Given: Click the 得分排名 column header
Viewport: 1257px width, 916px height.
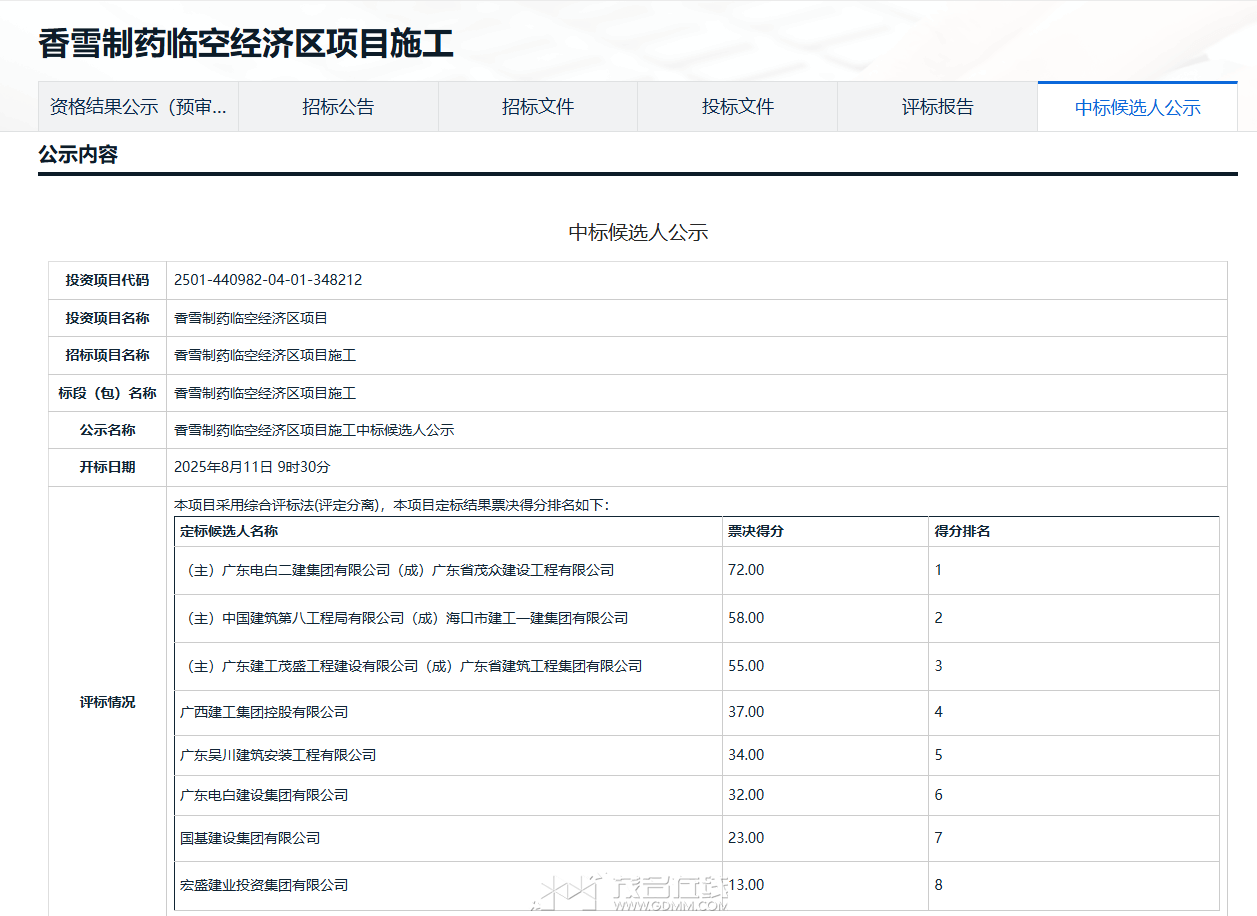Looking at the screenshot, I should (962, 531).
